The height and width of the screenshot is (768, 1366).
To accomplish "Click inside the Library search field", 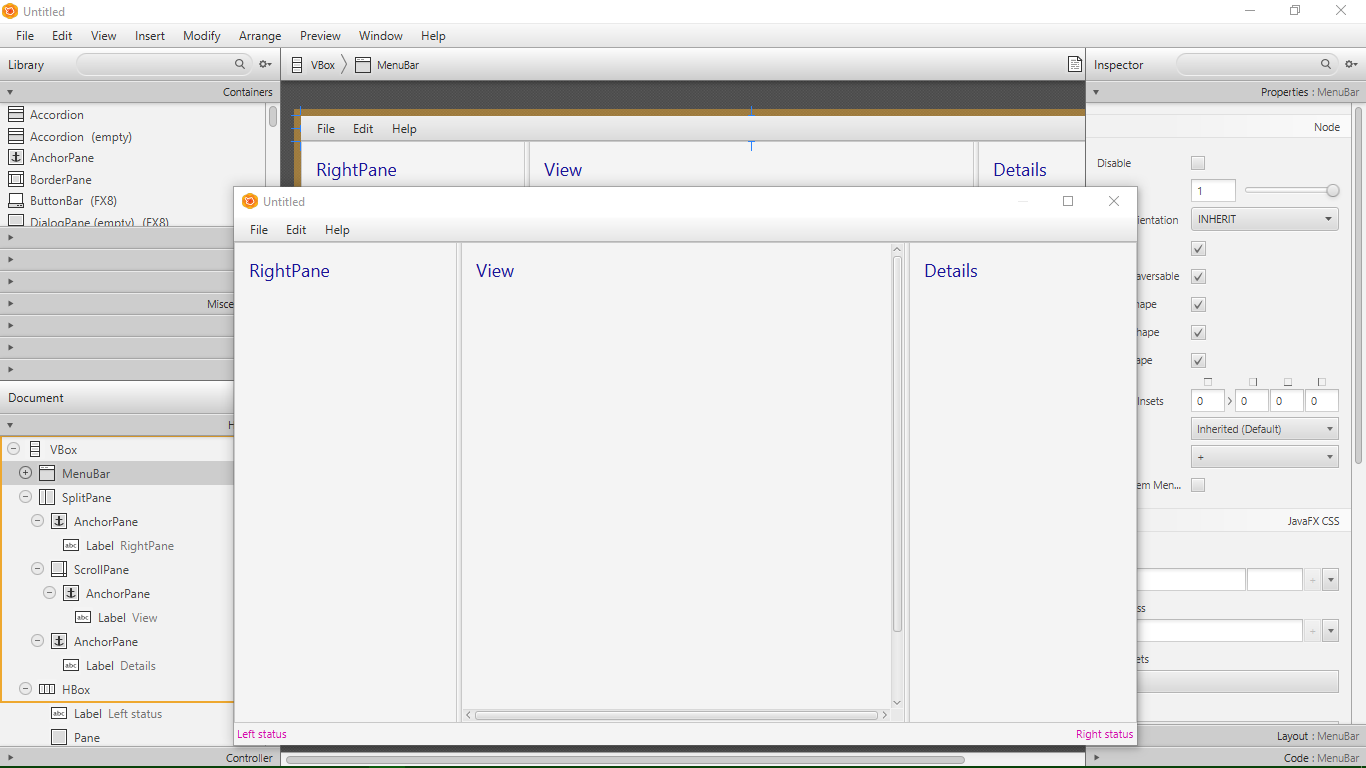I will click(160, 63).
